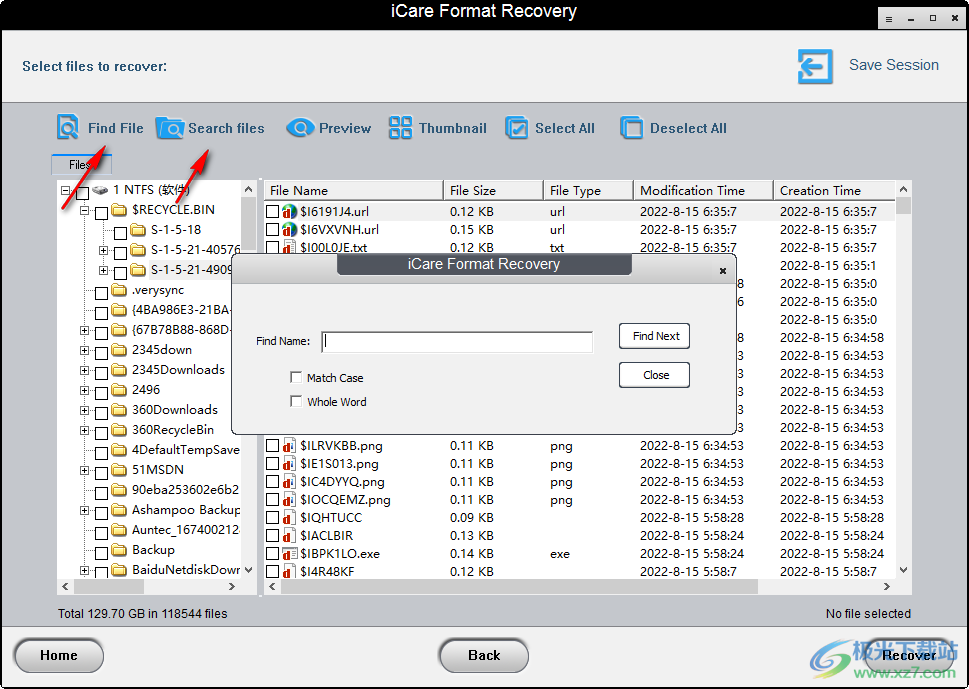Sort by Modification Time column header
The height and width of the screenshot is (689, 969).
(703, 190)
